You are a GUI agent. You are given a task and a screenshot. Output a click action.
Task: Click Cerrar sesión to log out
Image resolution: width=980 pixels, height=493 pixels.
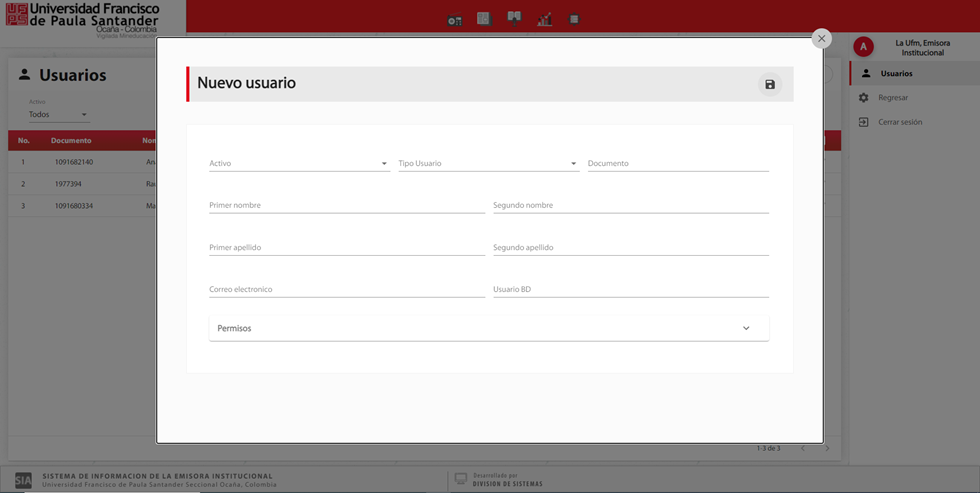pos(900,122)
